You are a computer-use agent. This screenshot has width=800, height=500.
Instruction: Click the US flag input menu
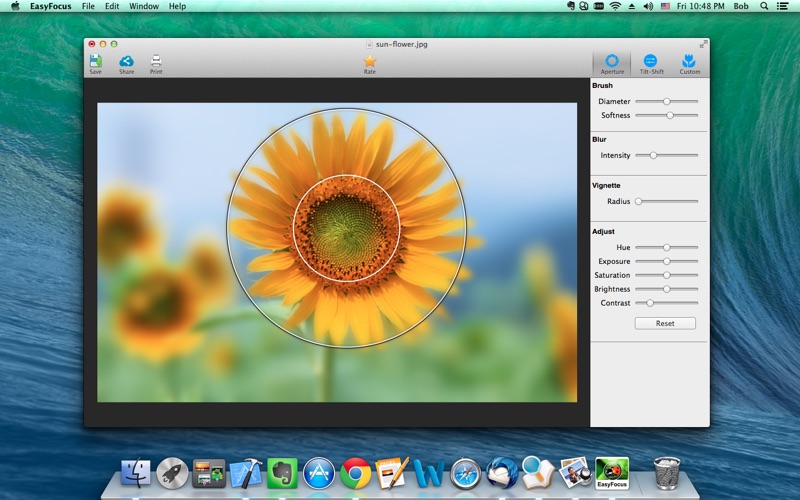pos(665,6)
